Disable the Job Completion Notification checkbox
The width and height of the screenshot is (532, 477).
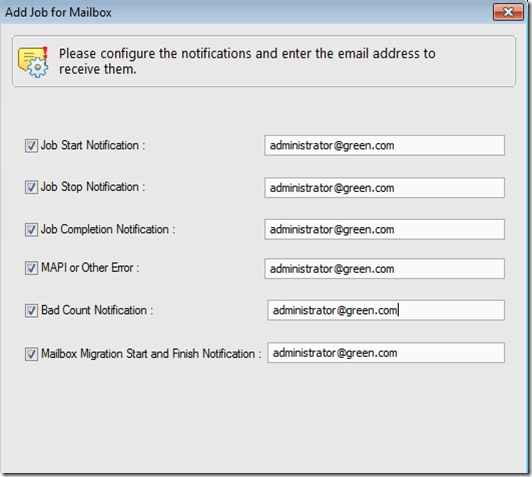[31, 230]
